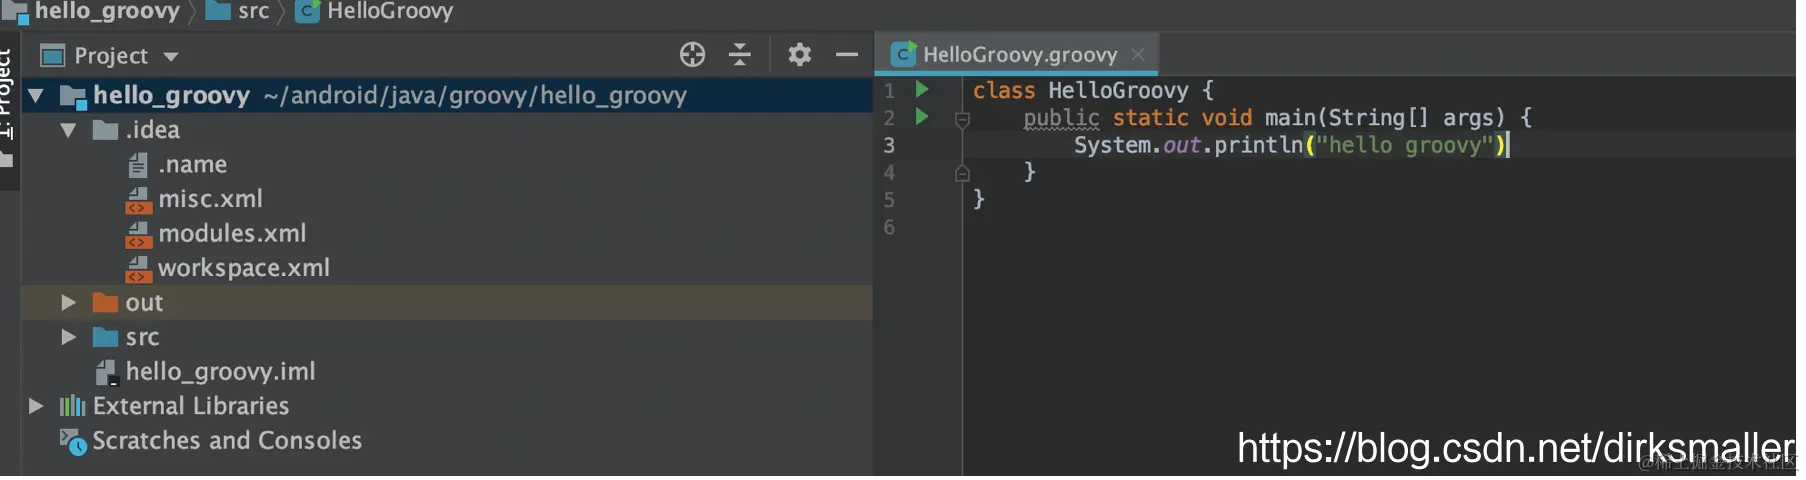The height and width of the screenshot is (480, 1806).
Task: Select the misc.xml file
Action: (210, 199)
